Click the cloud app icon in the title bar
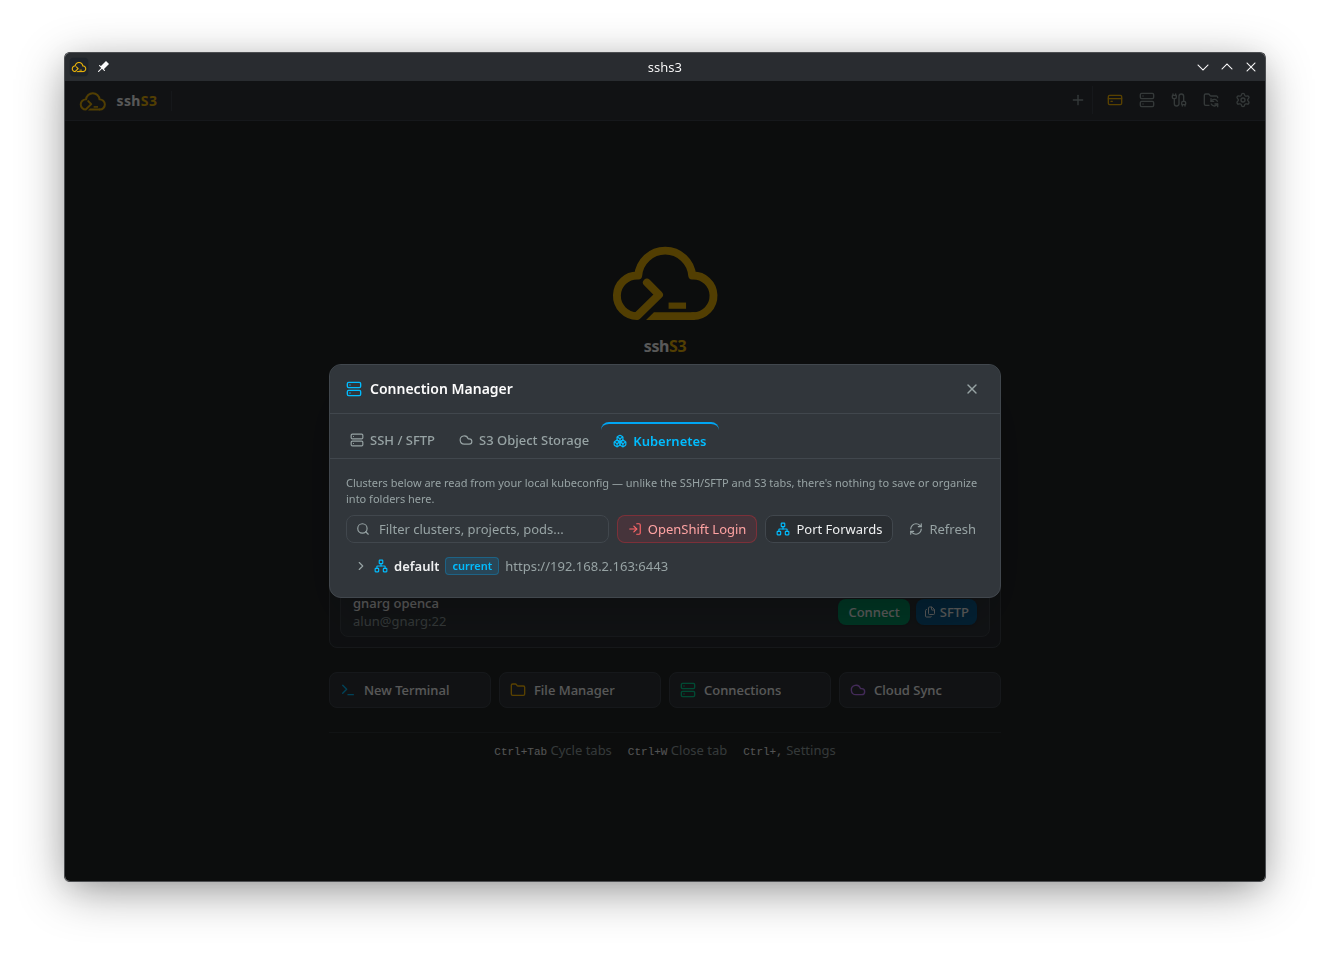 point(79,67)
